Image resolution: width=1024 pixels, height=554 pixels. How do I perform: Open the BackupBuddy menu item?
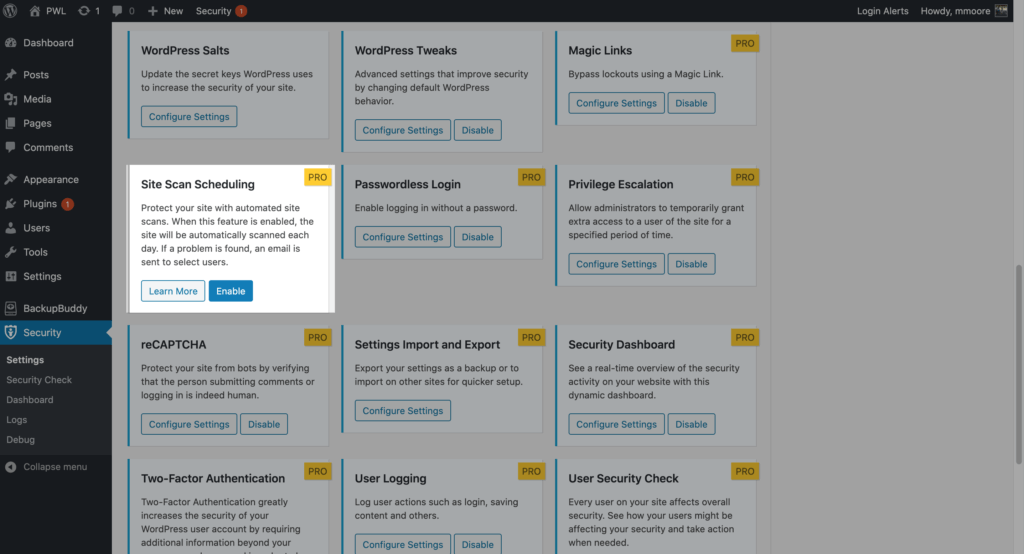[x=56, y=308]
